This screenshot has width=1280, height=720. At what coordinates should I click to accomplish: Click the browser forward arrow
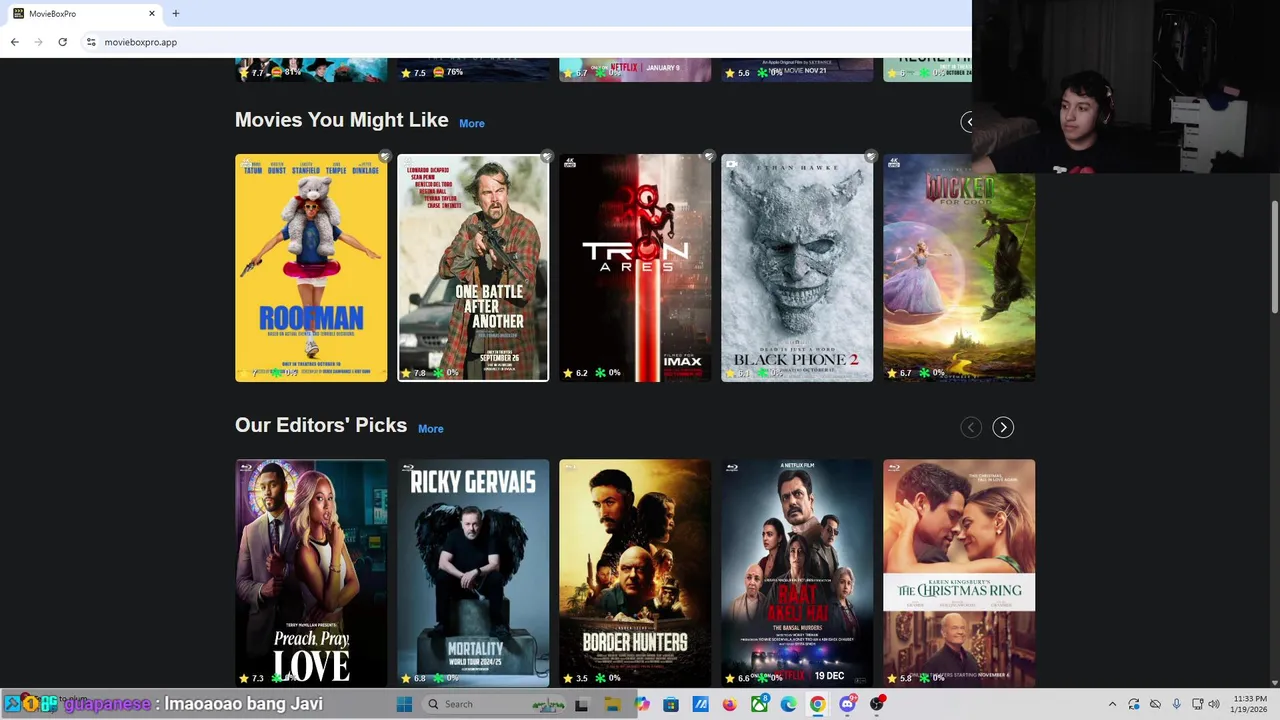39,42
